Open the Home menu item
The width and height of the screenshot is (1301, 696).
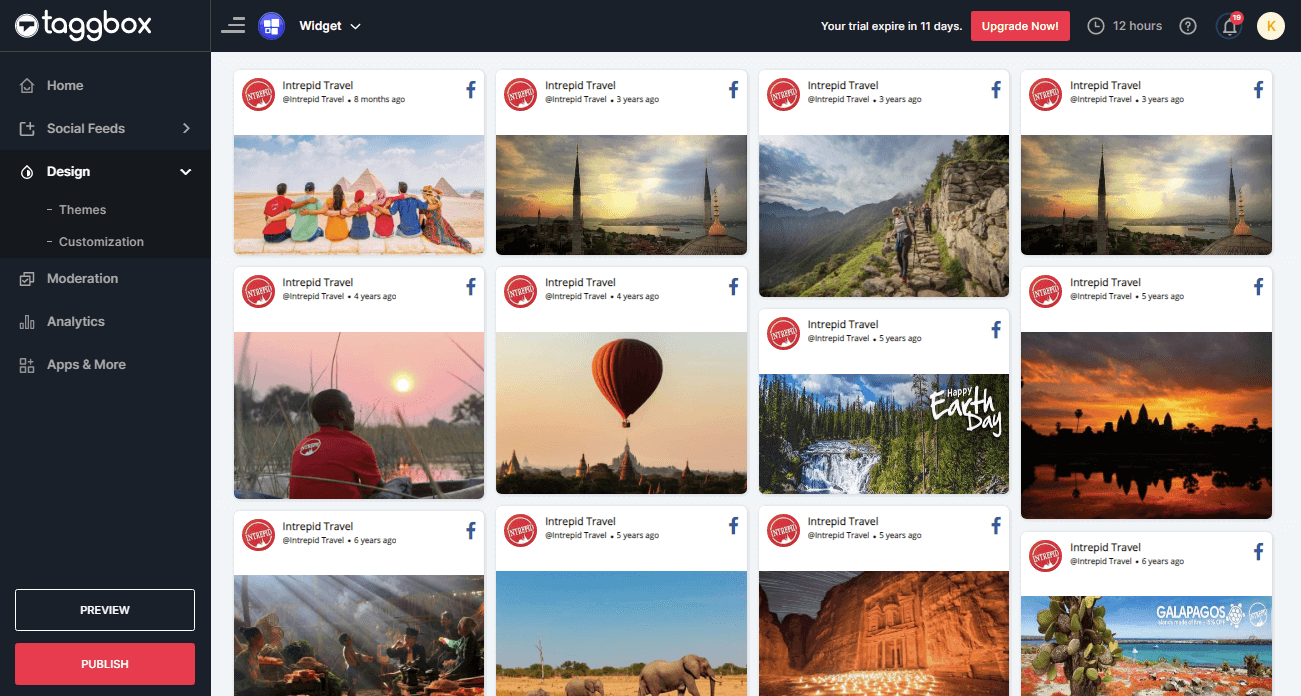(x=65, y=86)
